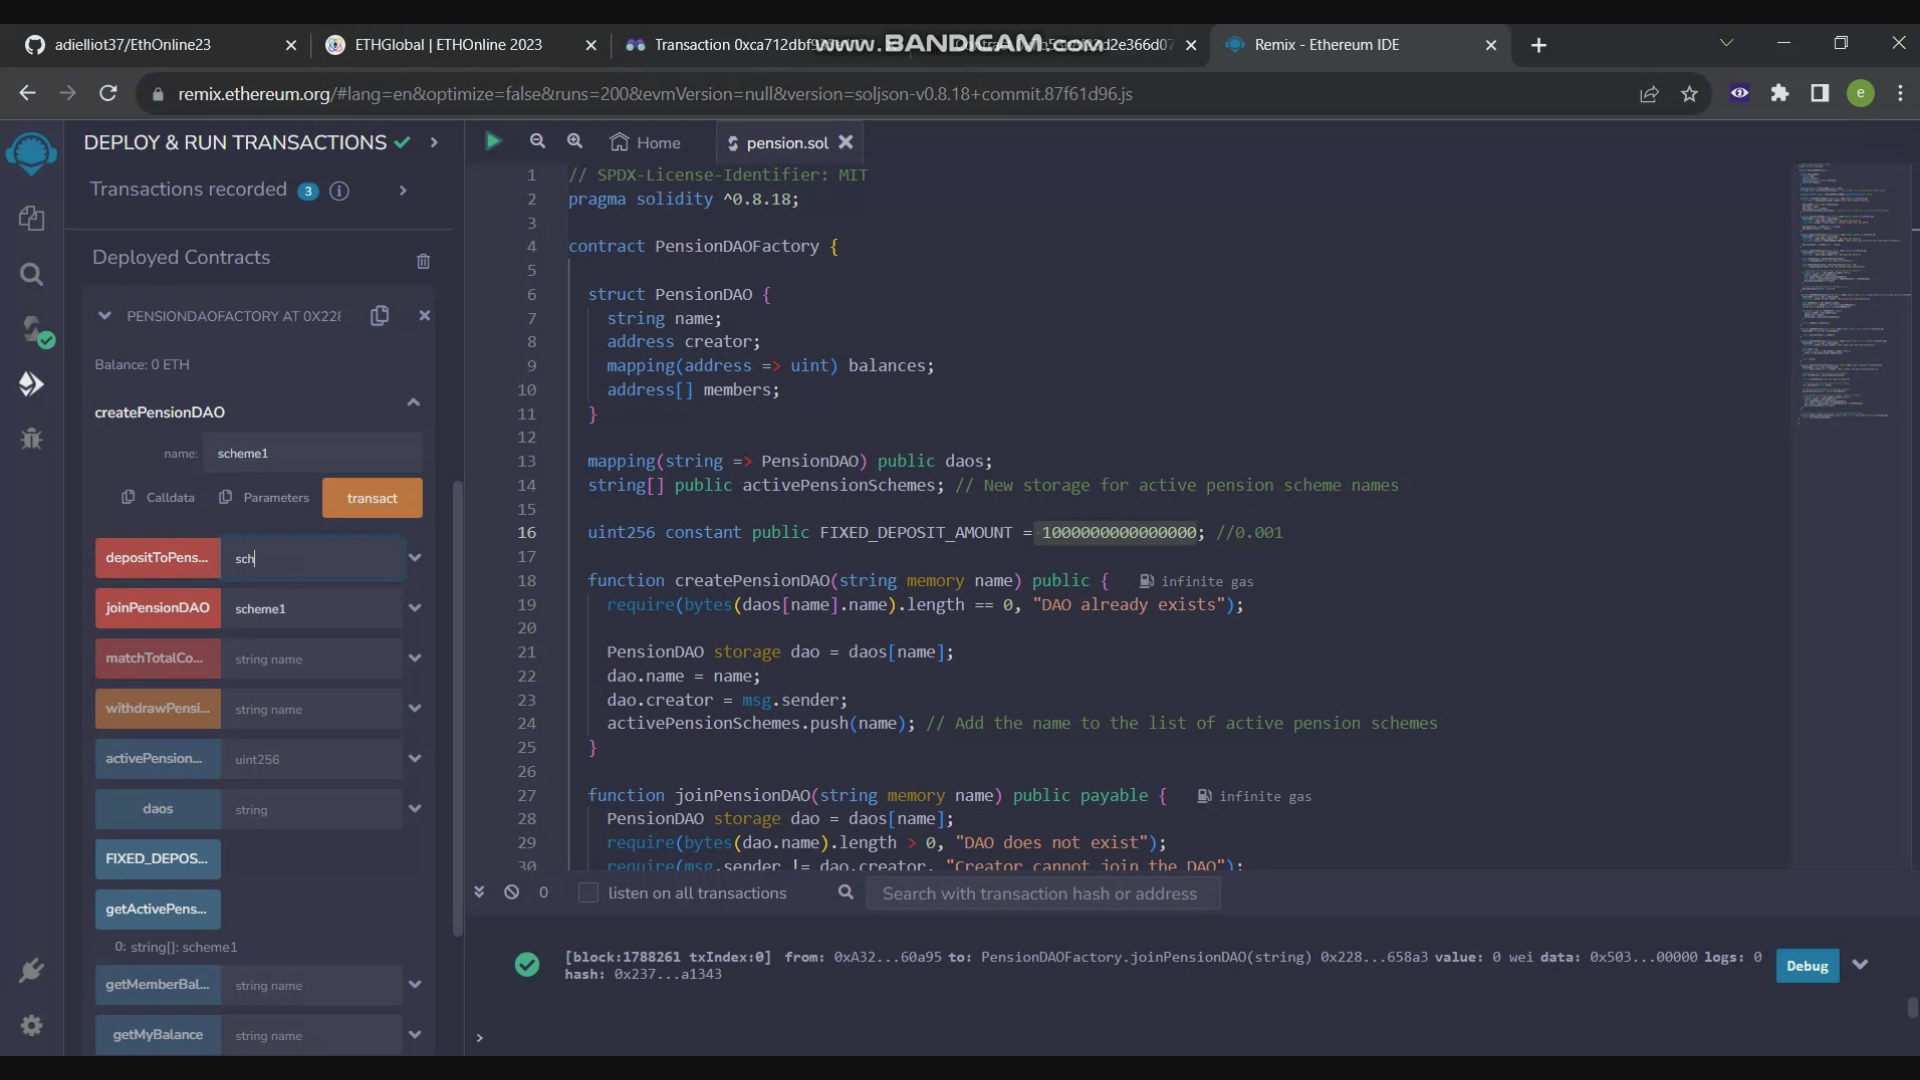
Task: Select Remix - Ethereum IDE browser tab
Action: [x=1360, y=45]
